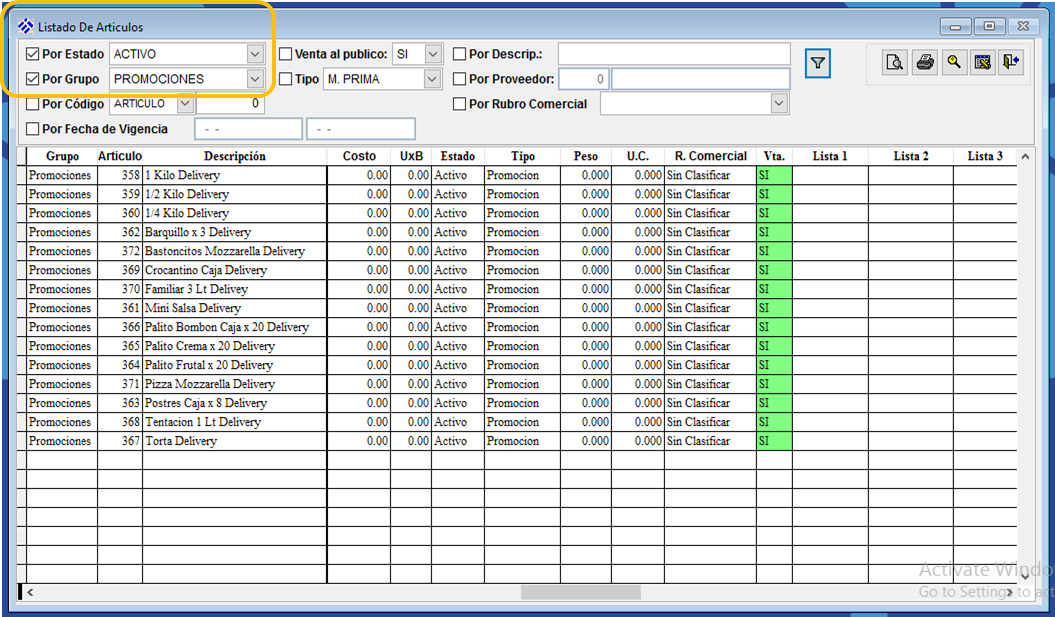Image resolution: width=1055 pixels, height=617 pixels.
Task: Select the Pizza Mozzarella Delivery row
Action: 209,384
